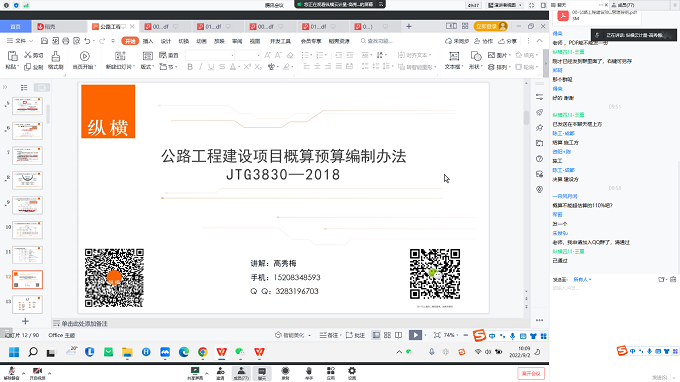This screenshot has width=680, height=382.
Task: Click the Cut scissors icon
Action: pyautogui.click(x=28, y=55)
